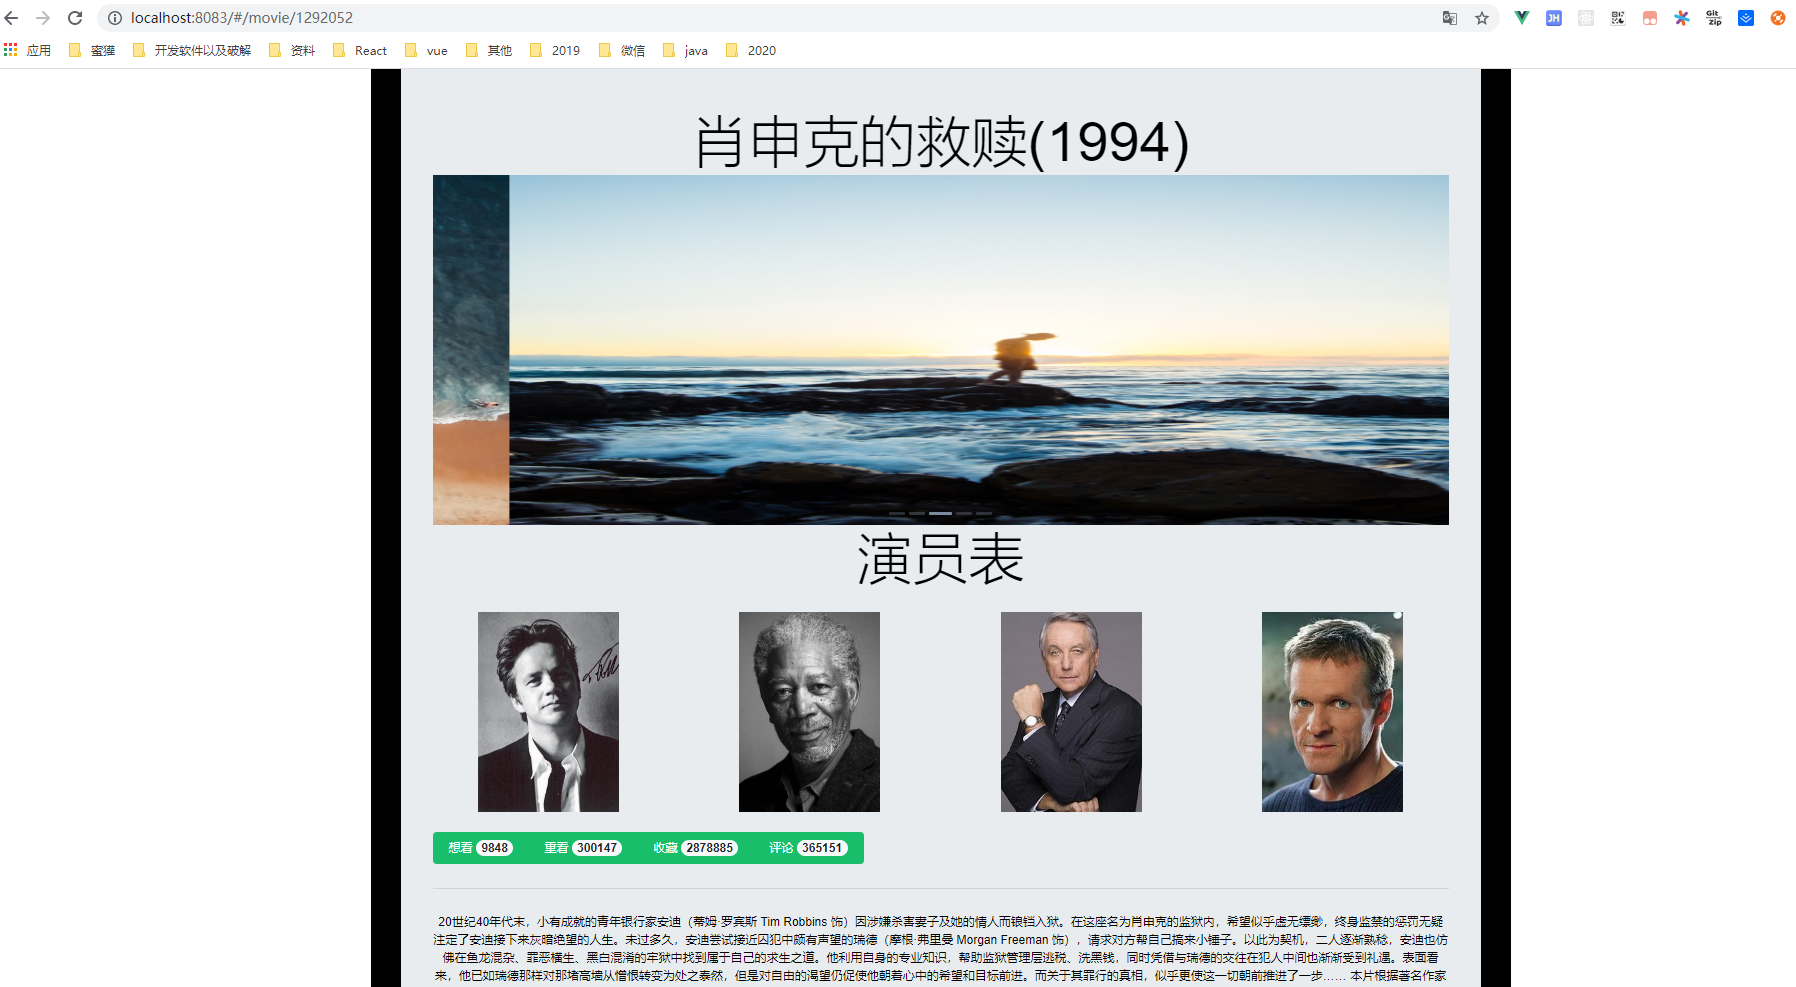Select the active third carousel indicator

click(940, 513)
